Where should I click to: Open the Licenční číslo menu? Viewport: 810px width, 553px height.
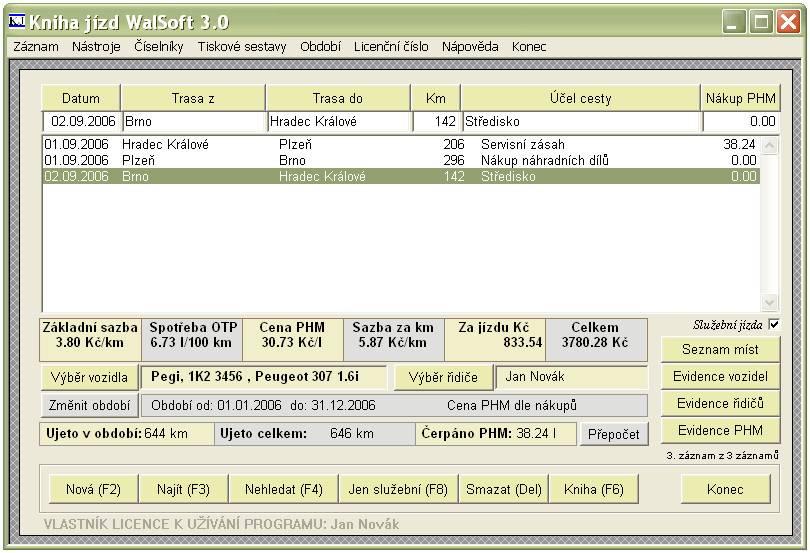391,47
